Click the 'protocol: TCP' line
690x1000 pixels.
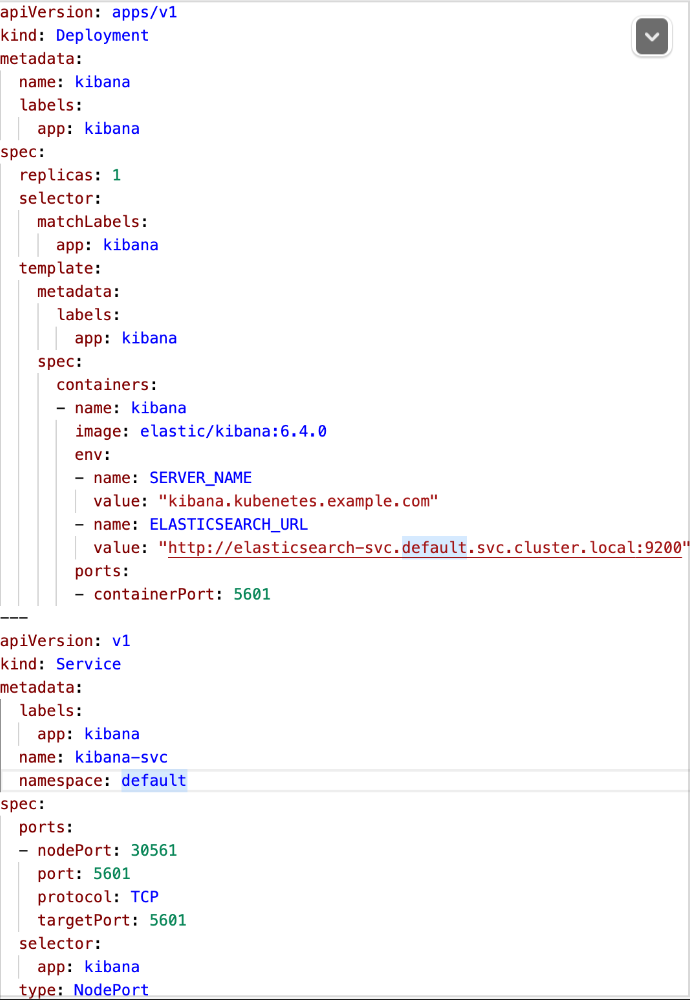(x=98, y=897)
